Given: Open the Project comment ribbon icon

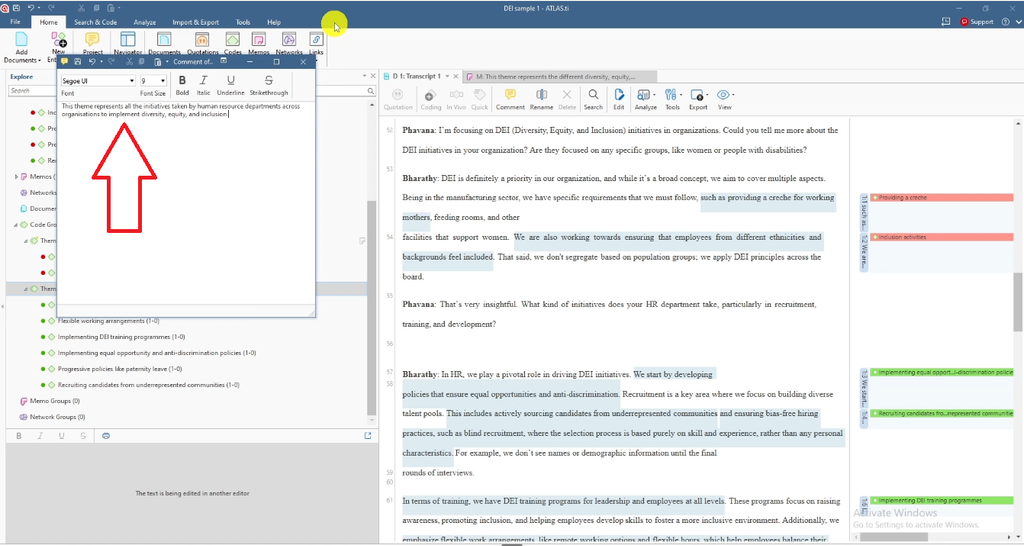Looking at the screenshot, I should 92,44.
